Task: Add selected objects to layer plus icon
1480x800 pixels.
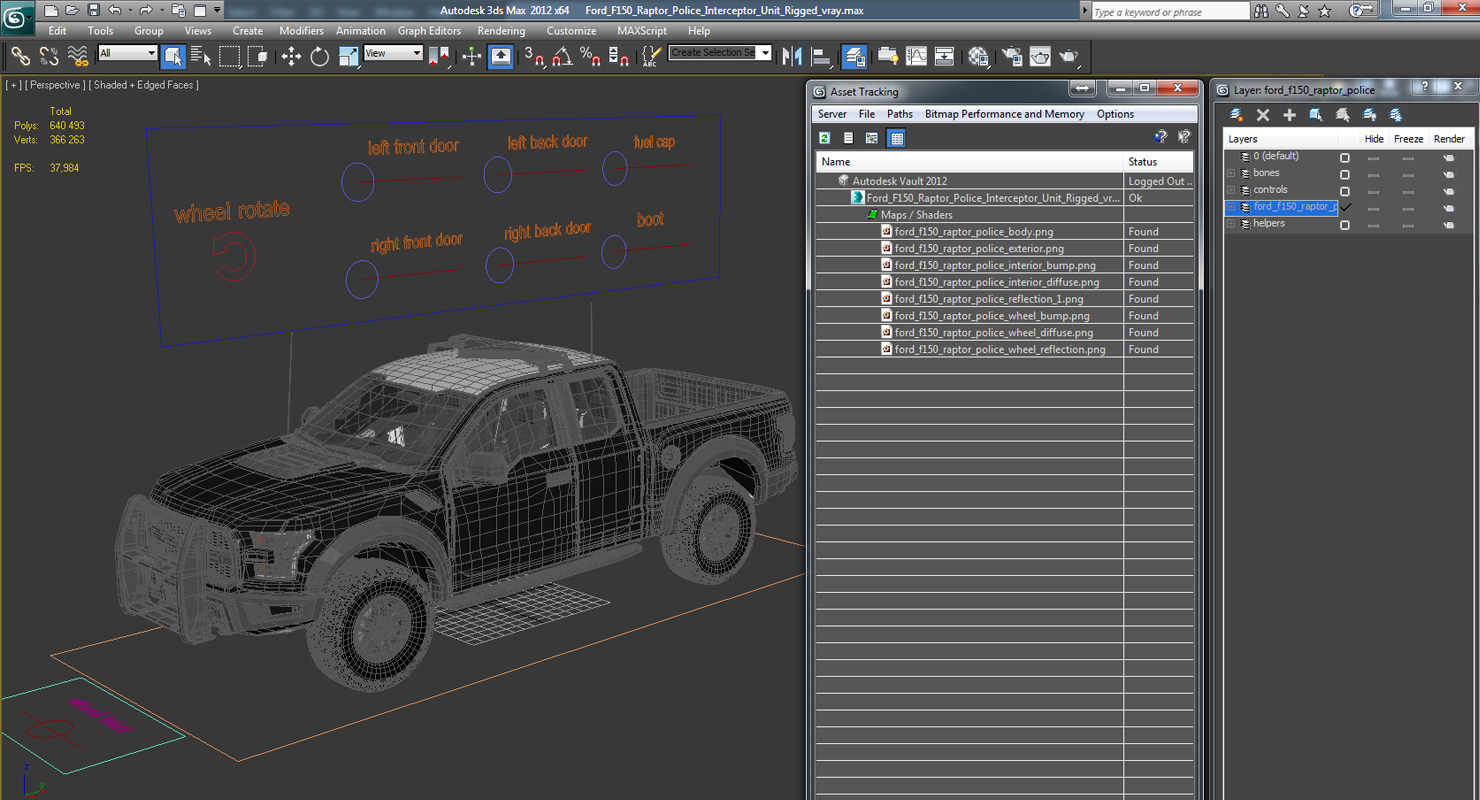Action: click(1289, 115)
